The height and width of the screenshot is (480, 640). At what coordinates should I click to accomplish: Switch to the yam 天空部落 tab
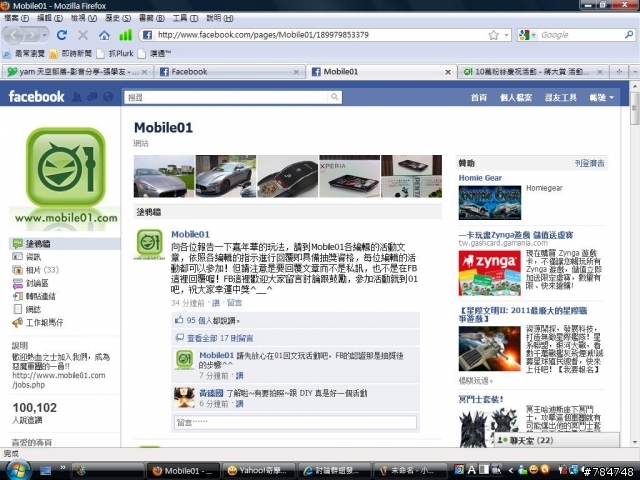(x=77, y=72)
